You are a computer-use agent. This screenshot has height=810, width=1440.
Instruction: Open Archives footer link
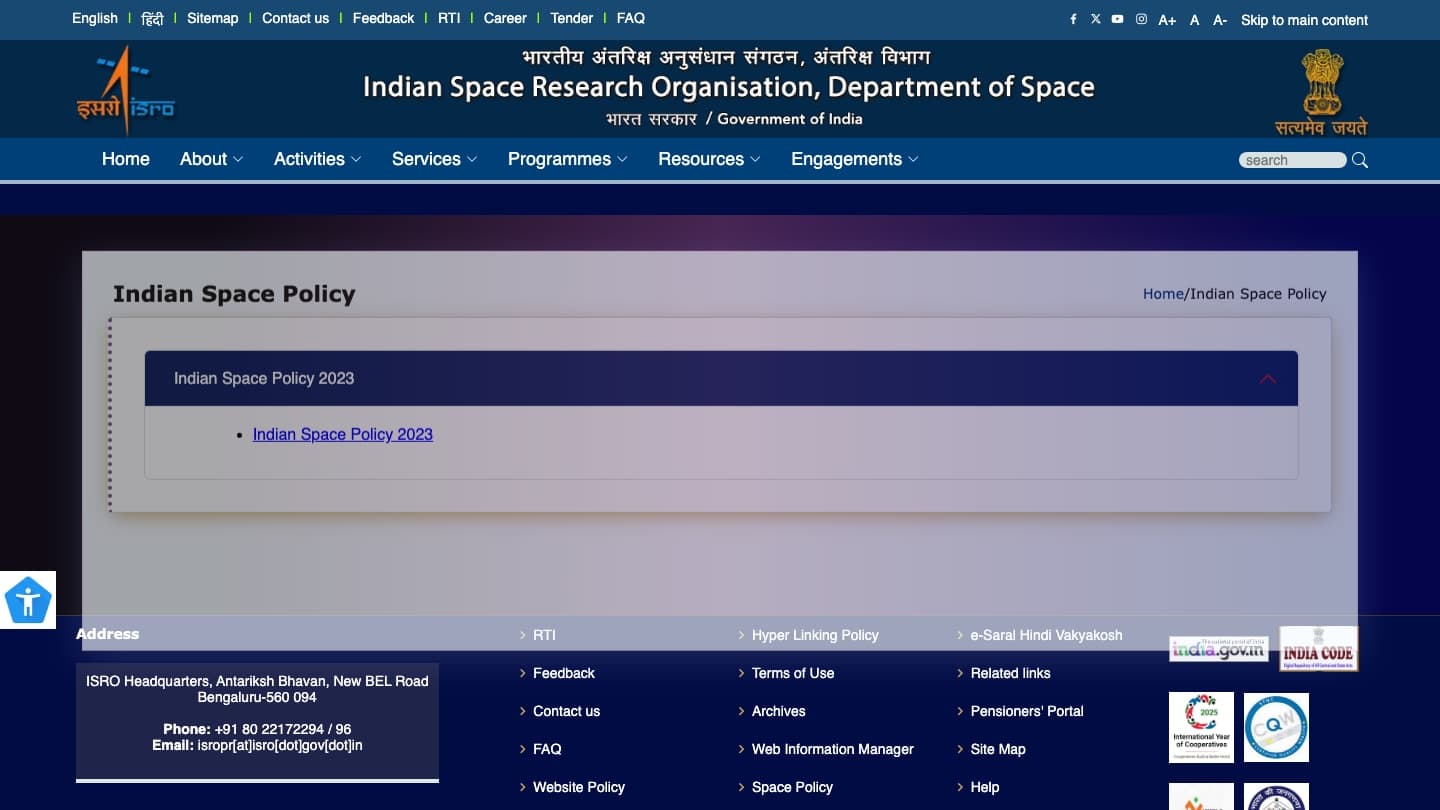(778, 711)
